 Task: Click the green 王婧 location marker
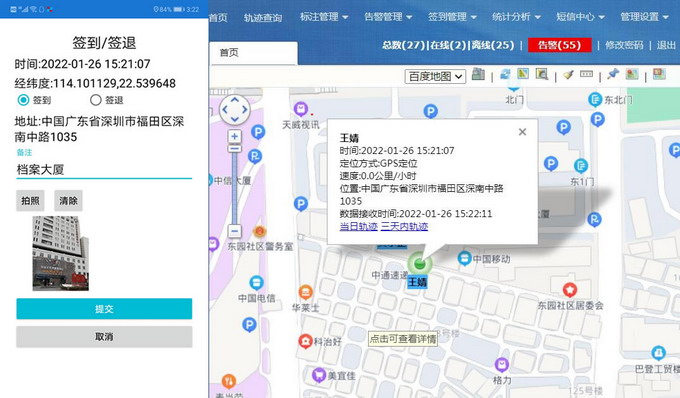point(419,263)
